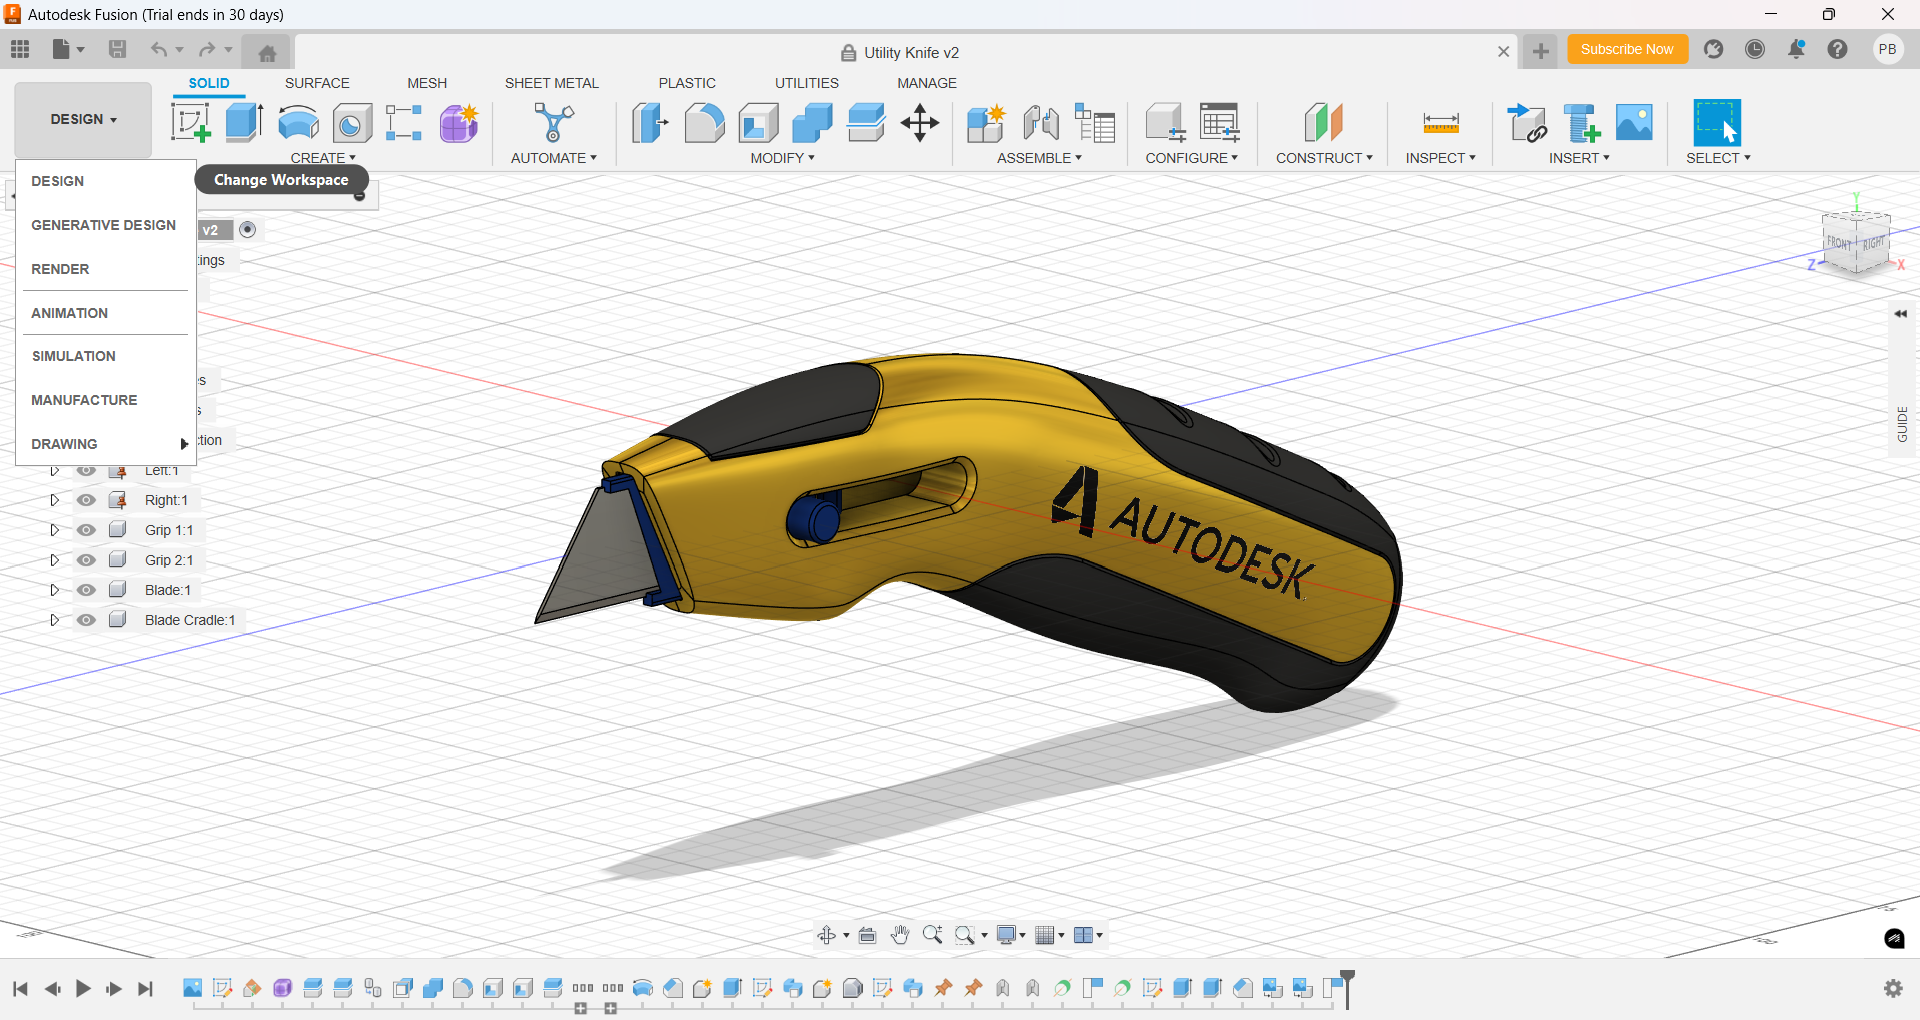Jump to timeline end

(145, 989)
